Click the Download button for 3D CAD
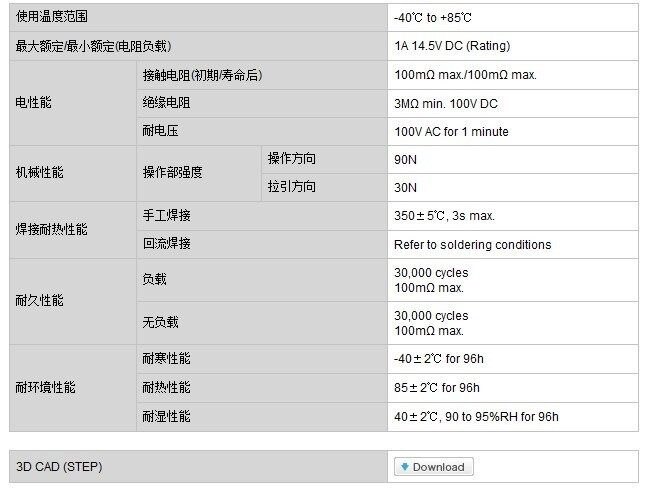Viewport: 662px width, 492px height. click(432, 467)
